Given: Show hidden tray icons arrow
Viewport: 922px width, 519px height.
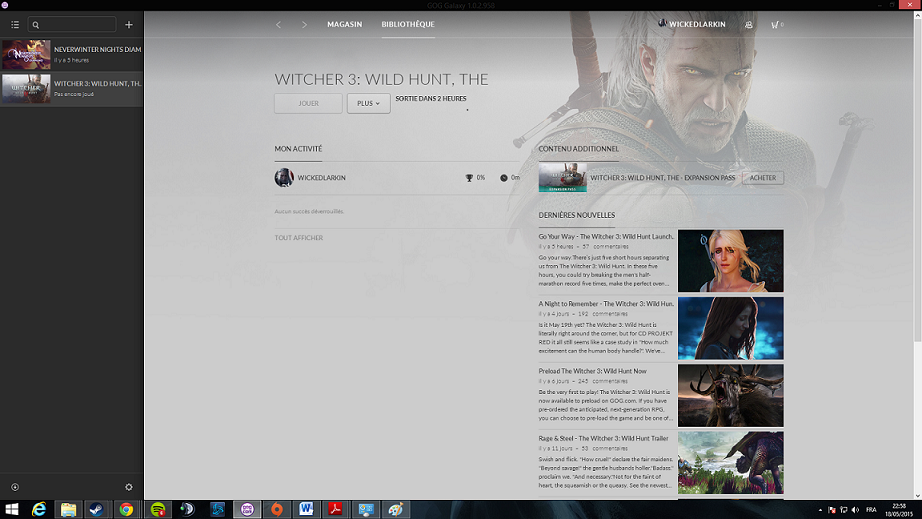Looking at the screenshot, I should (820, 510).
